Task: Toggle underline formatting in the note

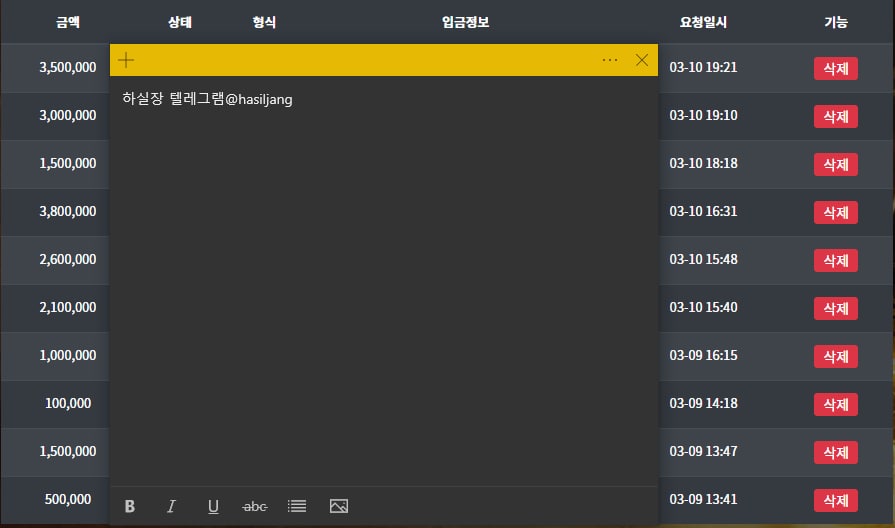Action: (213, 506)
